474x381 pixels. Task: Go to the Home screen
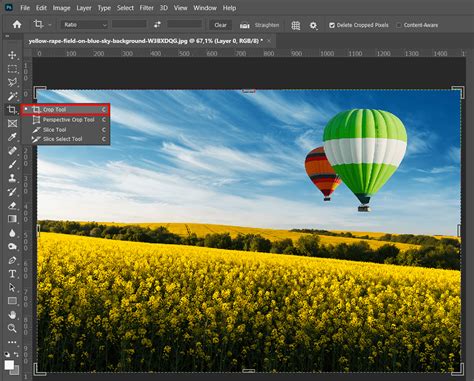(x=17, y=24)
